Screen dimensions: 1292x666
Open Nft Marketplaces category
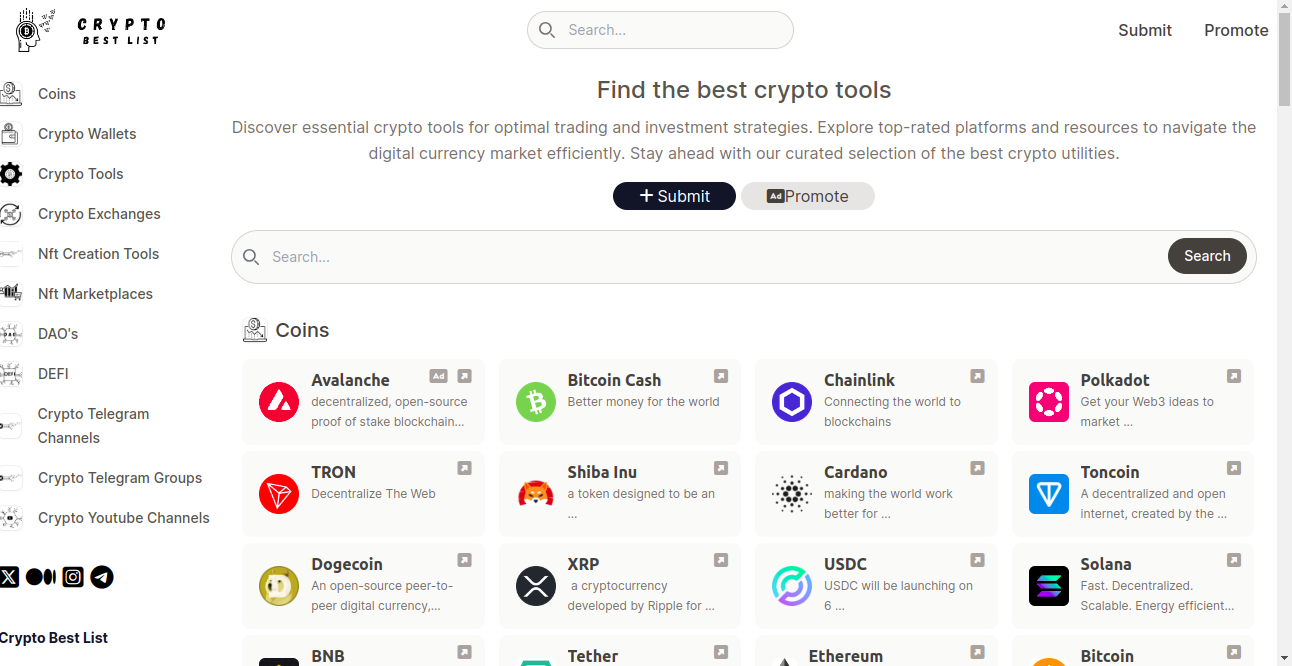95,294
